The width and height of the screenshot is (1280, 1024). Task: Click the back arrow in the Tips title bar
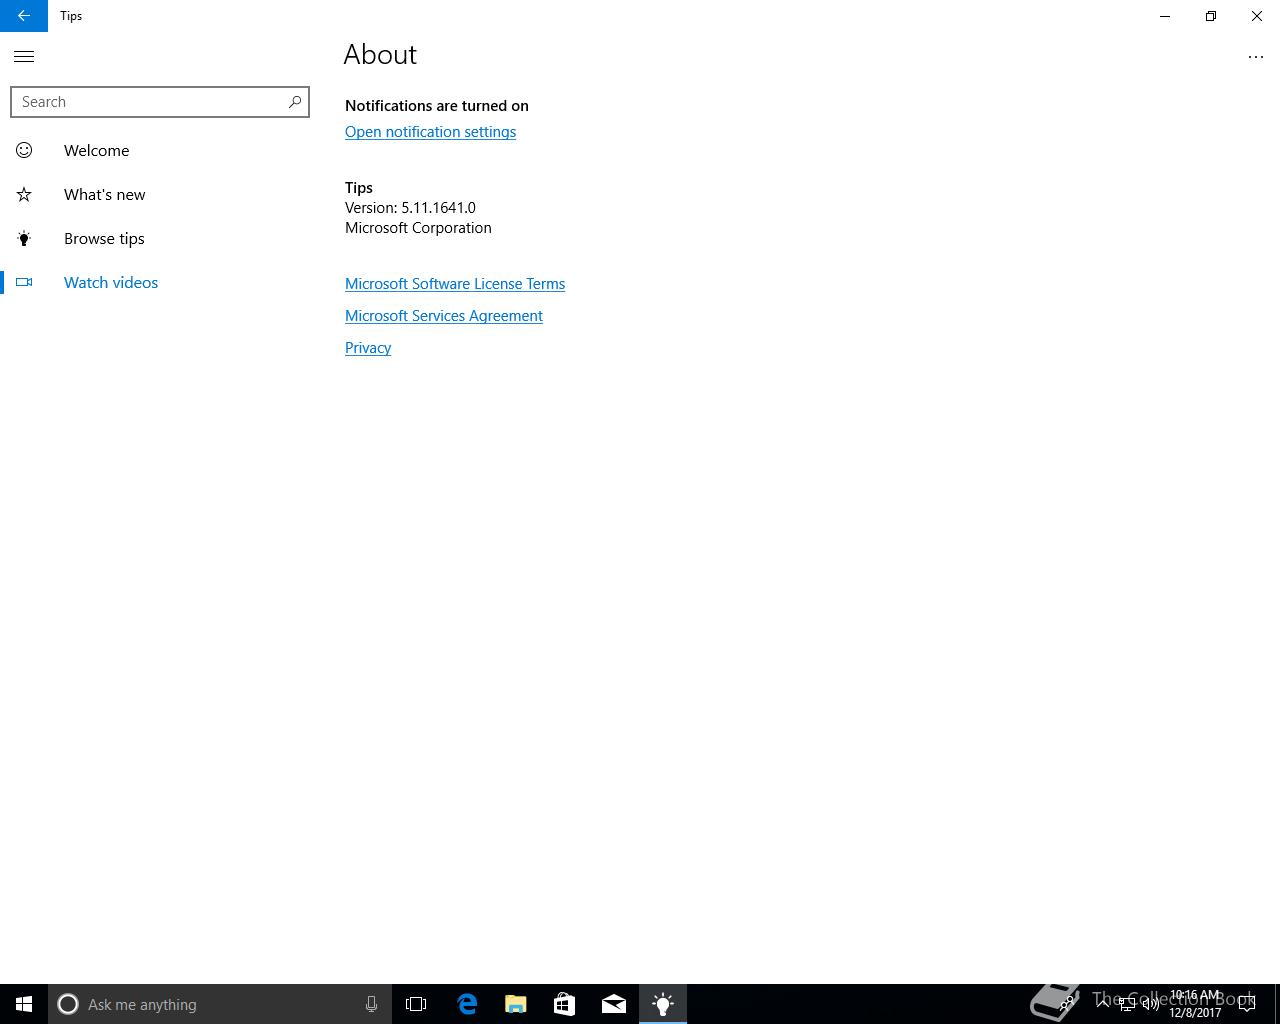click(x=24, y=16)
